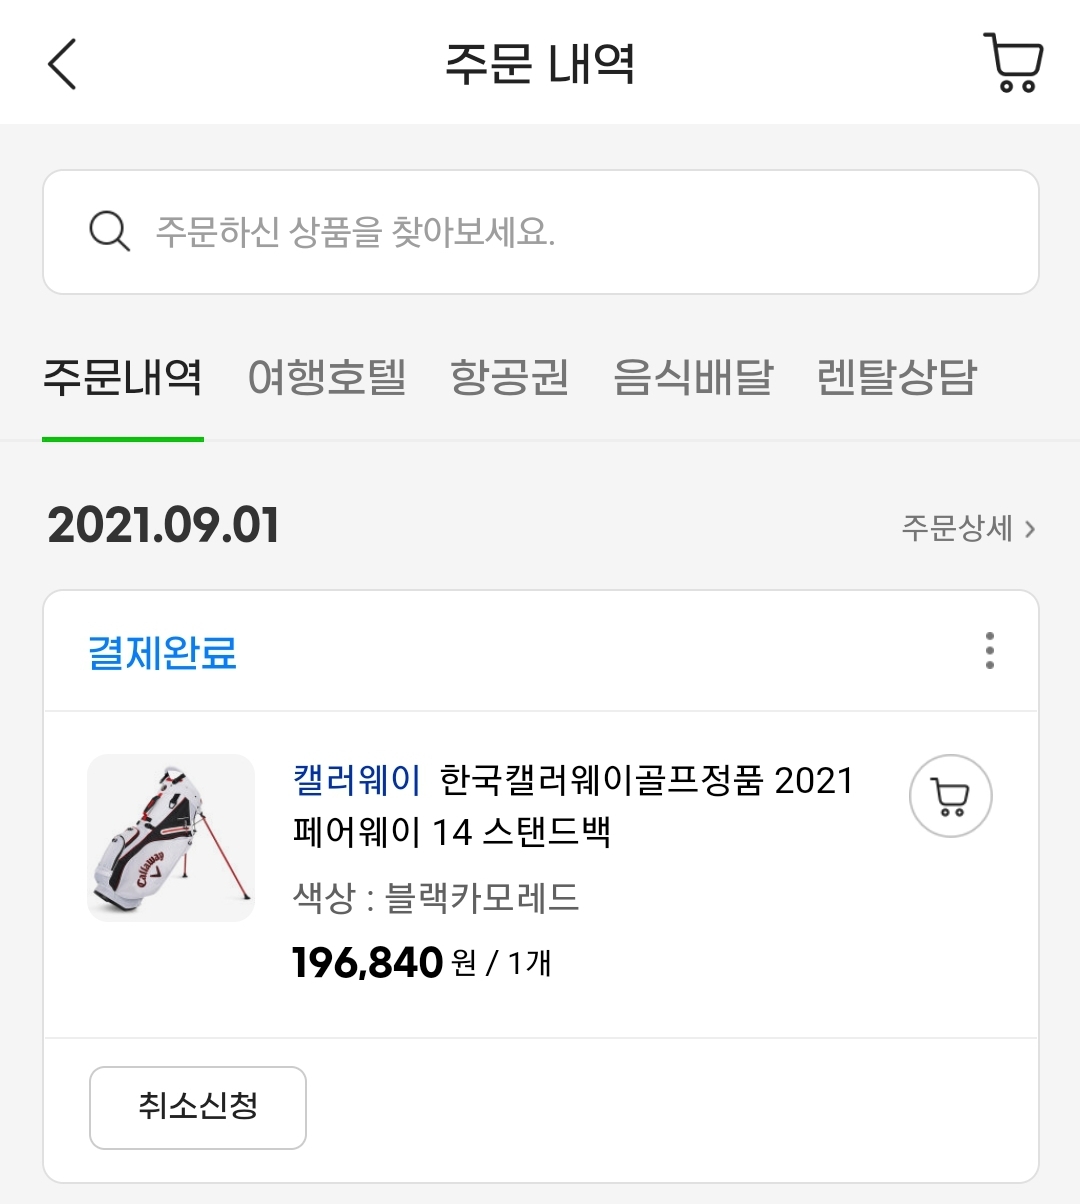The height and width of the screenshot is (1204, 1080).
Task: Open the 렌탈상담 tab
Action: pos(896,378)
